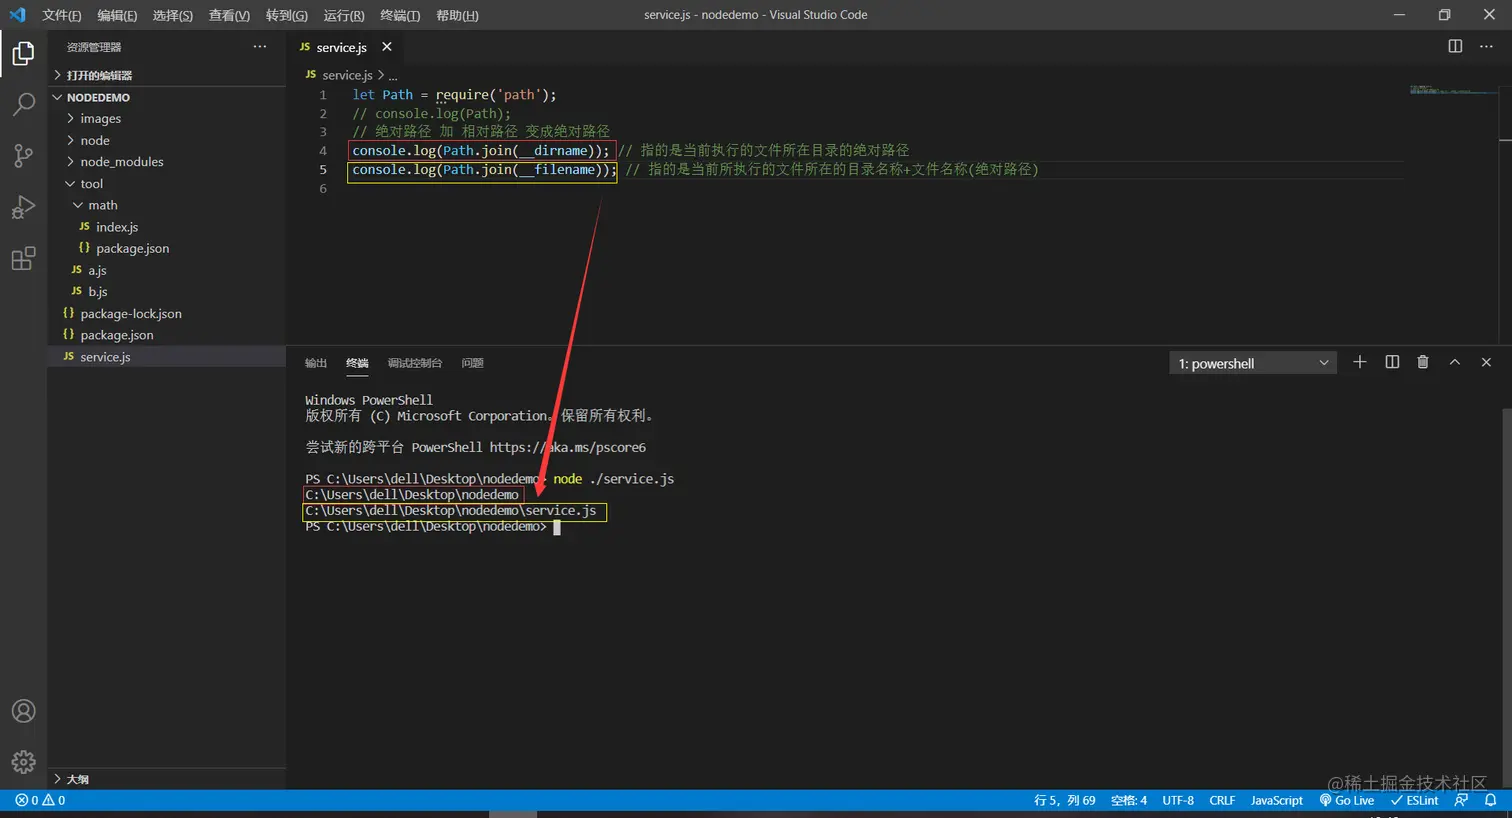Close the service.js editor tab
The height and width of the screenshot is (818, 1512).
[x=387, y=47]
